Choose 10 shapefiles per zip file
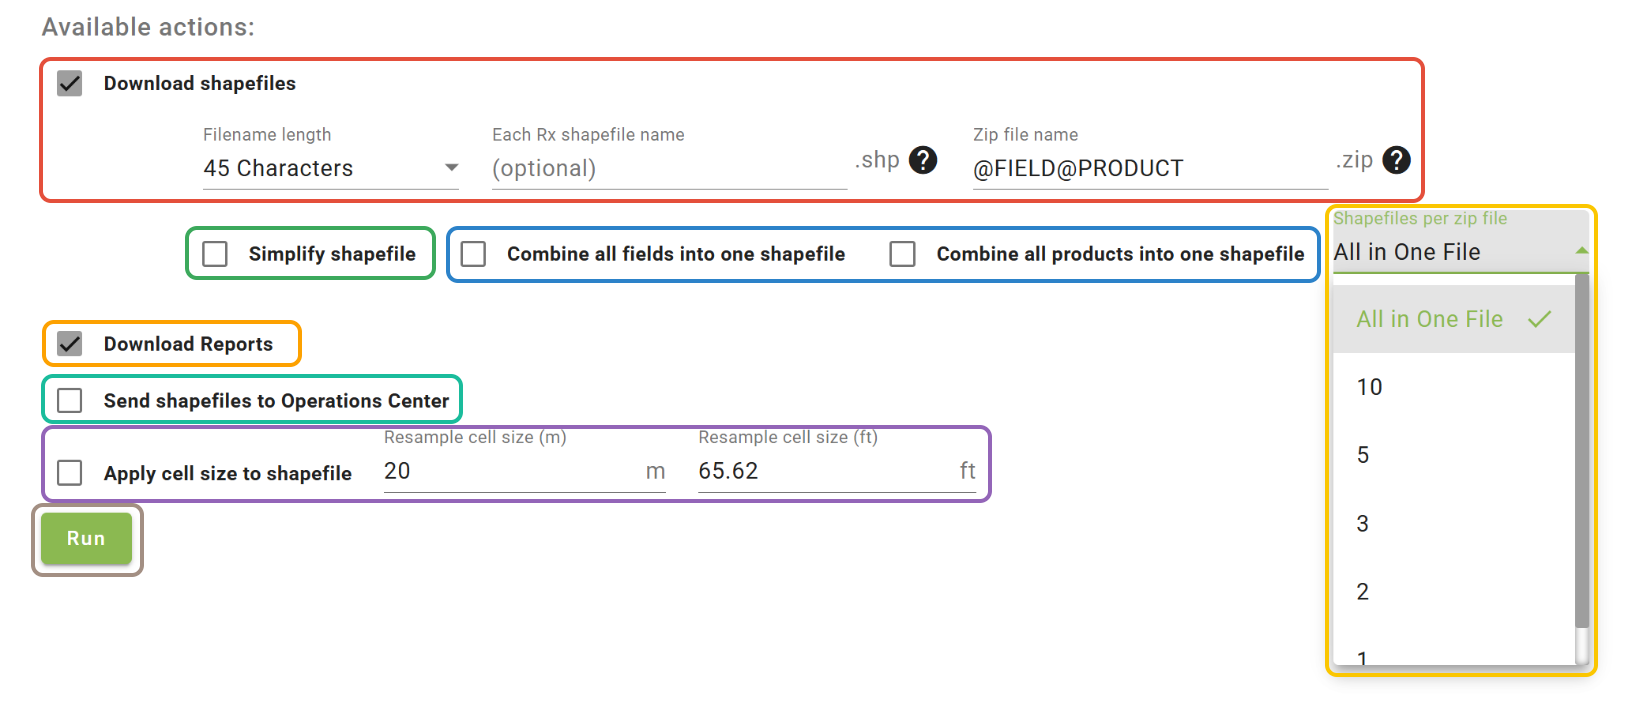The image size is (1632, 718). click(1370, 387)
